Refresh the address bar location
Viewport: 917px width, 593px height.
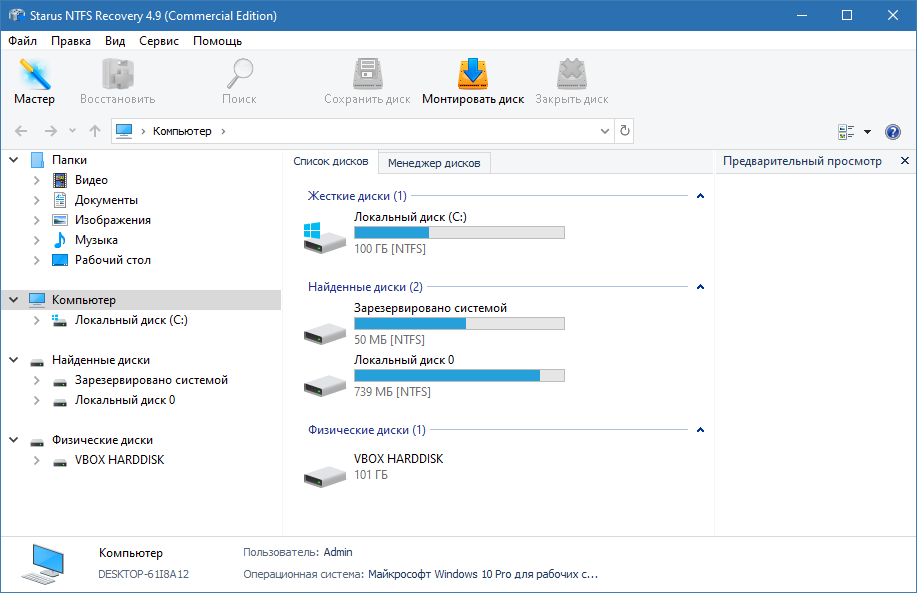(625, 130)
